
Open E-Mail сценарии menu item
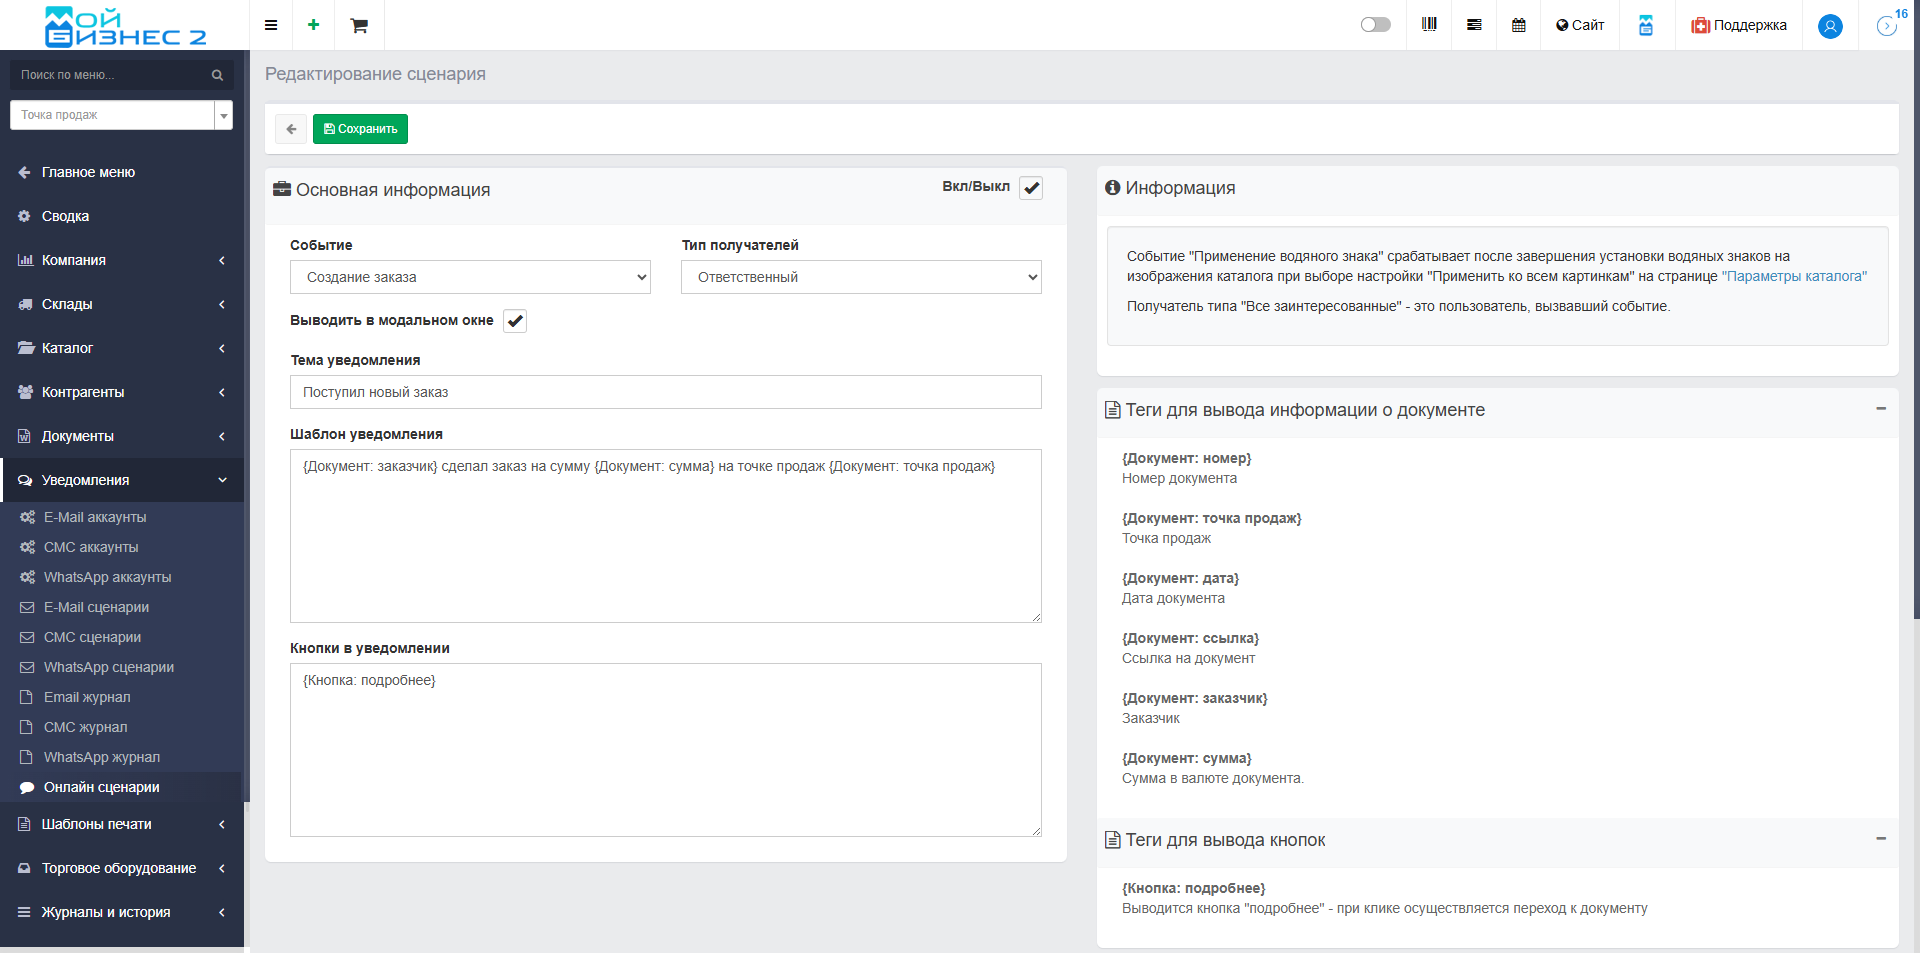(x=96, y=607)
